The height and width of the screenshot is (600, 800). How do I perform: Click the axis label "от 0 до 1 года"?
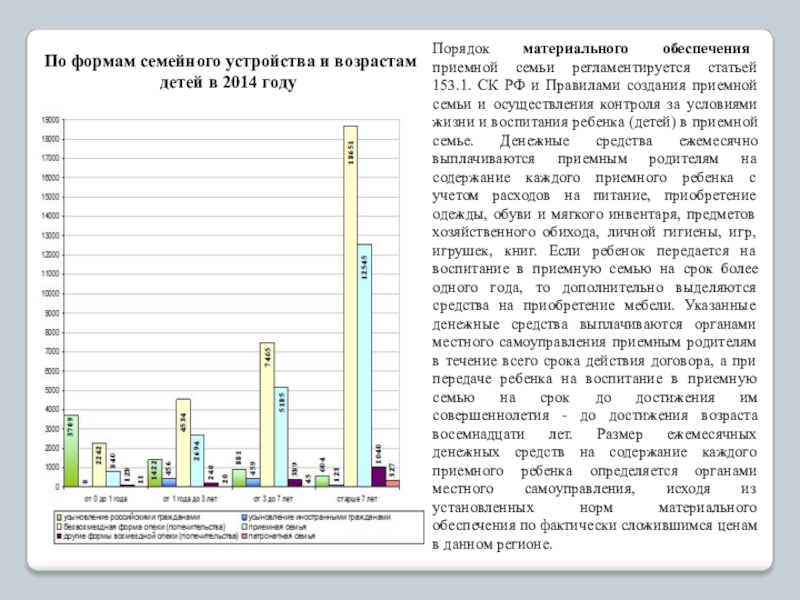(x=105, y=498)
